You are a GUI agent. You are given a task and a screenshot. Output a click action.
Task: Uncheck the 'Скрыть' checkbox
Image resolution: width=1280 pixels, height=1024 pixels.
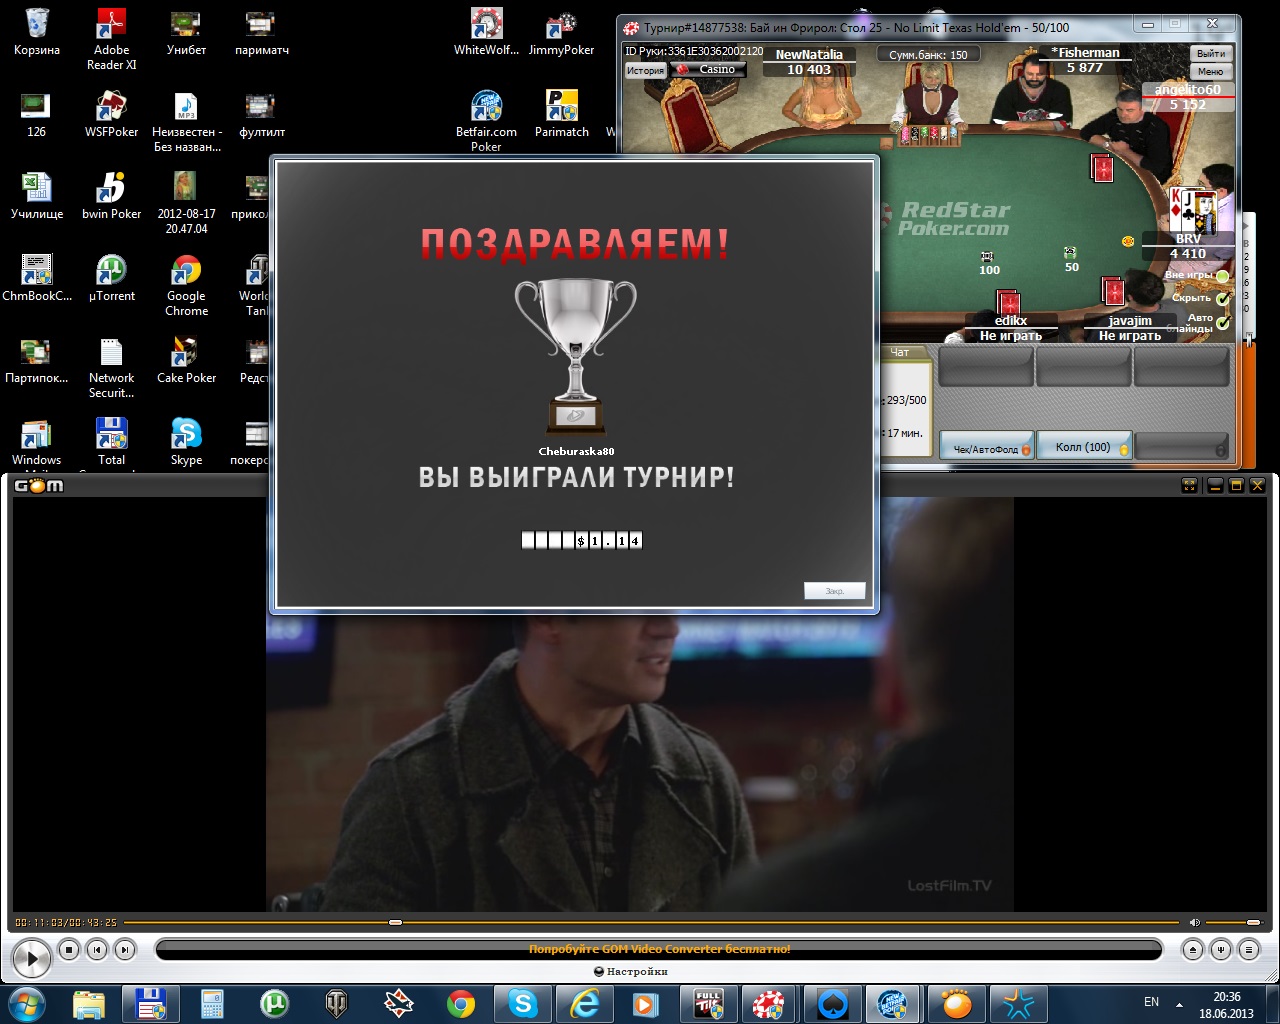pos(1222,298)
